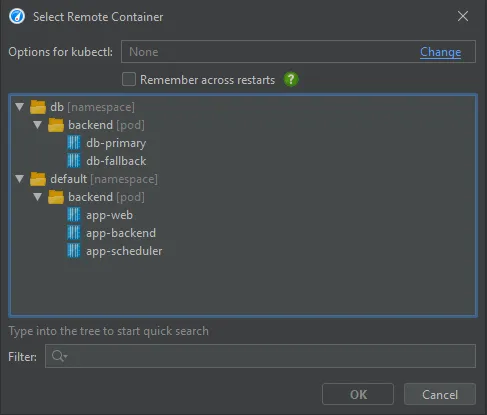Viewport: 487px width, 415px height.
Task: Click the container icon beside app-web
Action: click(74, 215)
